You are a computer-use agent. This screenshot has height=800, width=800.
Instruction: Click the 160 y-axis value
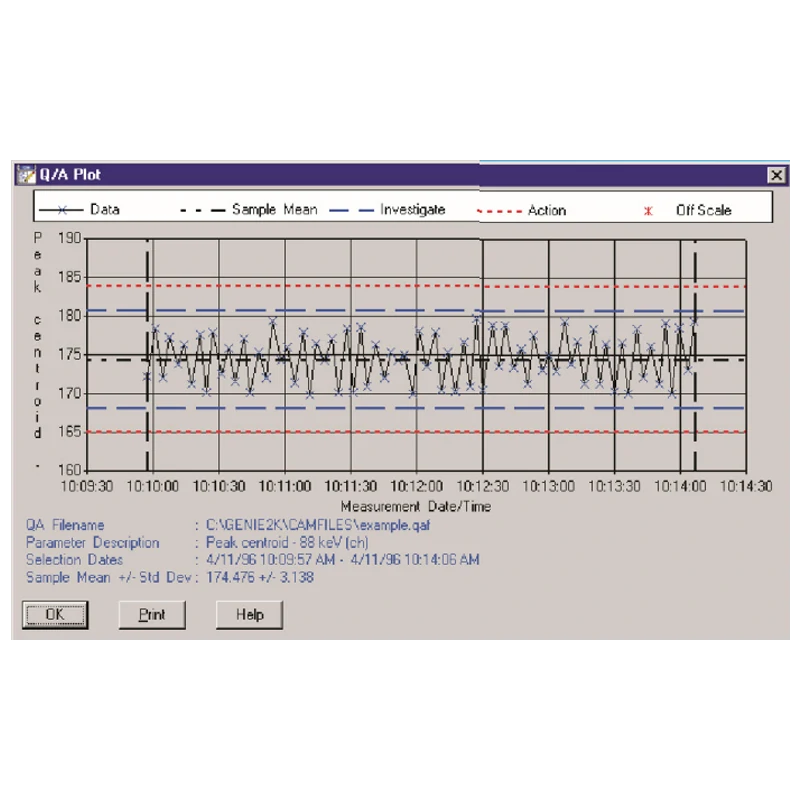coord(69,469)
